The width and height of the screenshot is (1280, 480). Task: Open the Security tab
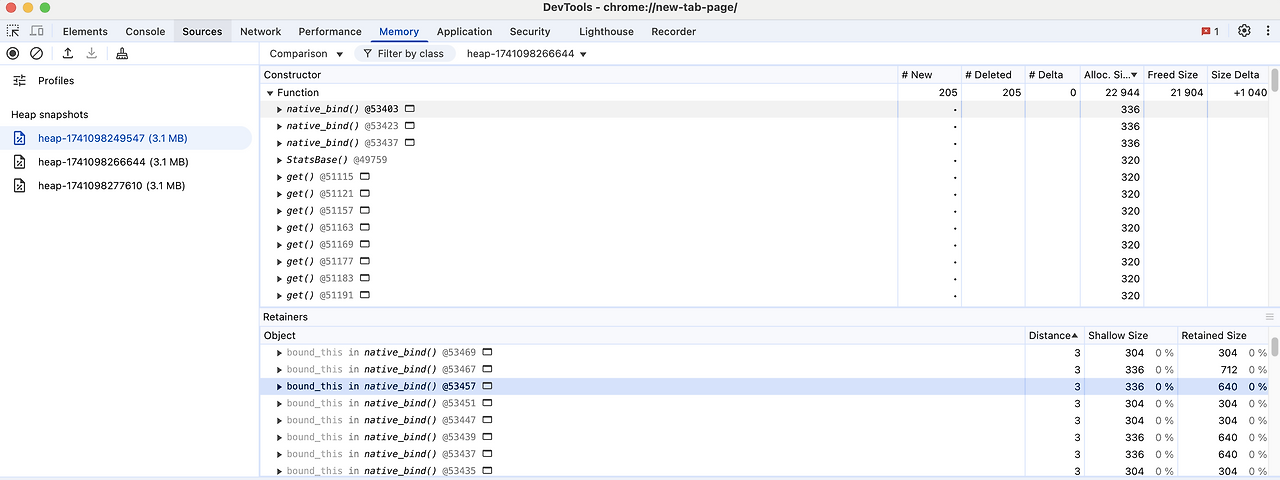pos(530,32)
